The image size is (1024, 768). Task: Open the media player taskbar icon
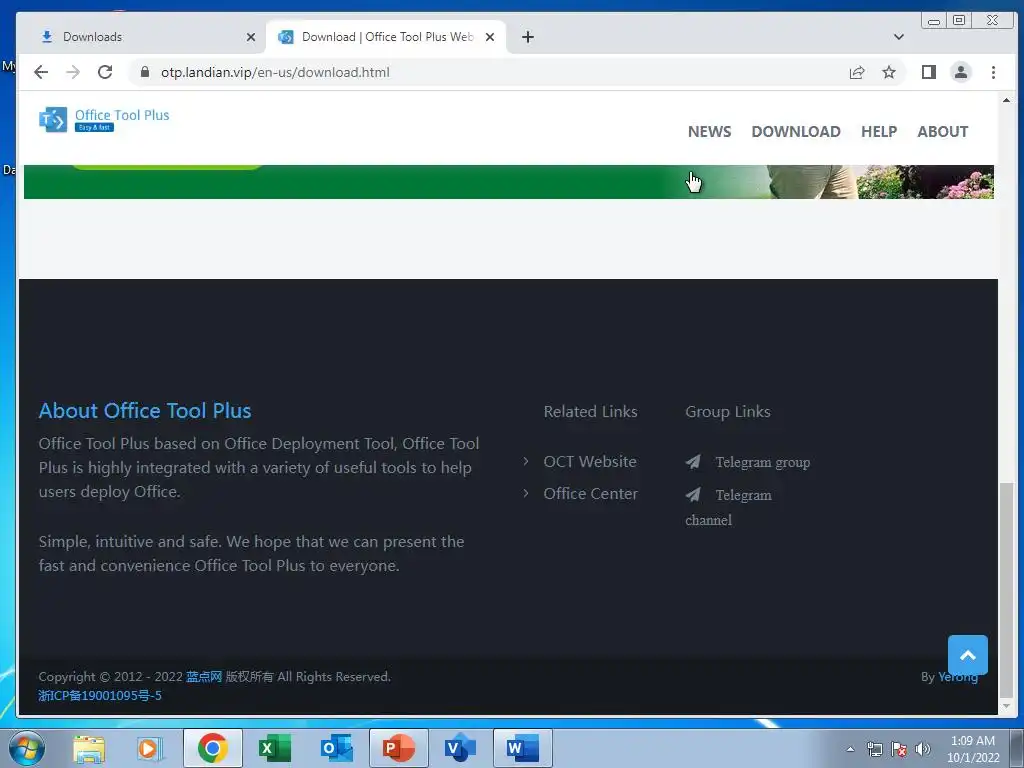(150, 748)
